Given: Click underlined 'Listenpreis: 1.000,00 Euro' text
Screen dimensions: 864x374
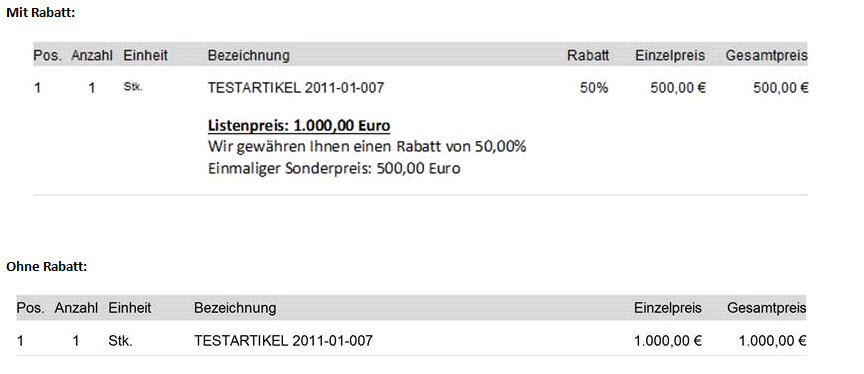Looking at the screenshot, I should tap(299, 126).
